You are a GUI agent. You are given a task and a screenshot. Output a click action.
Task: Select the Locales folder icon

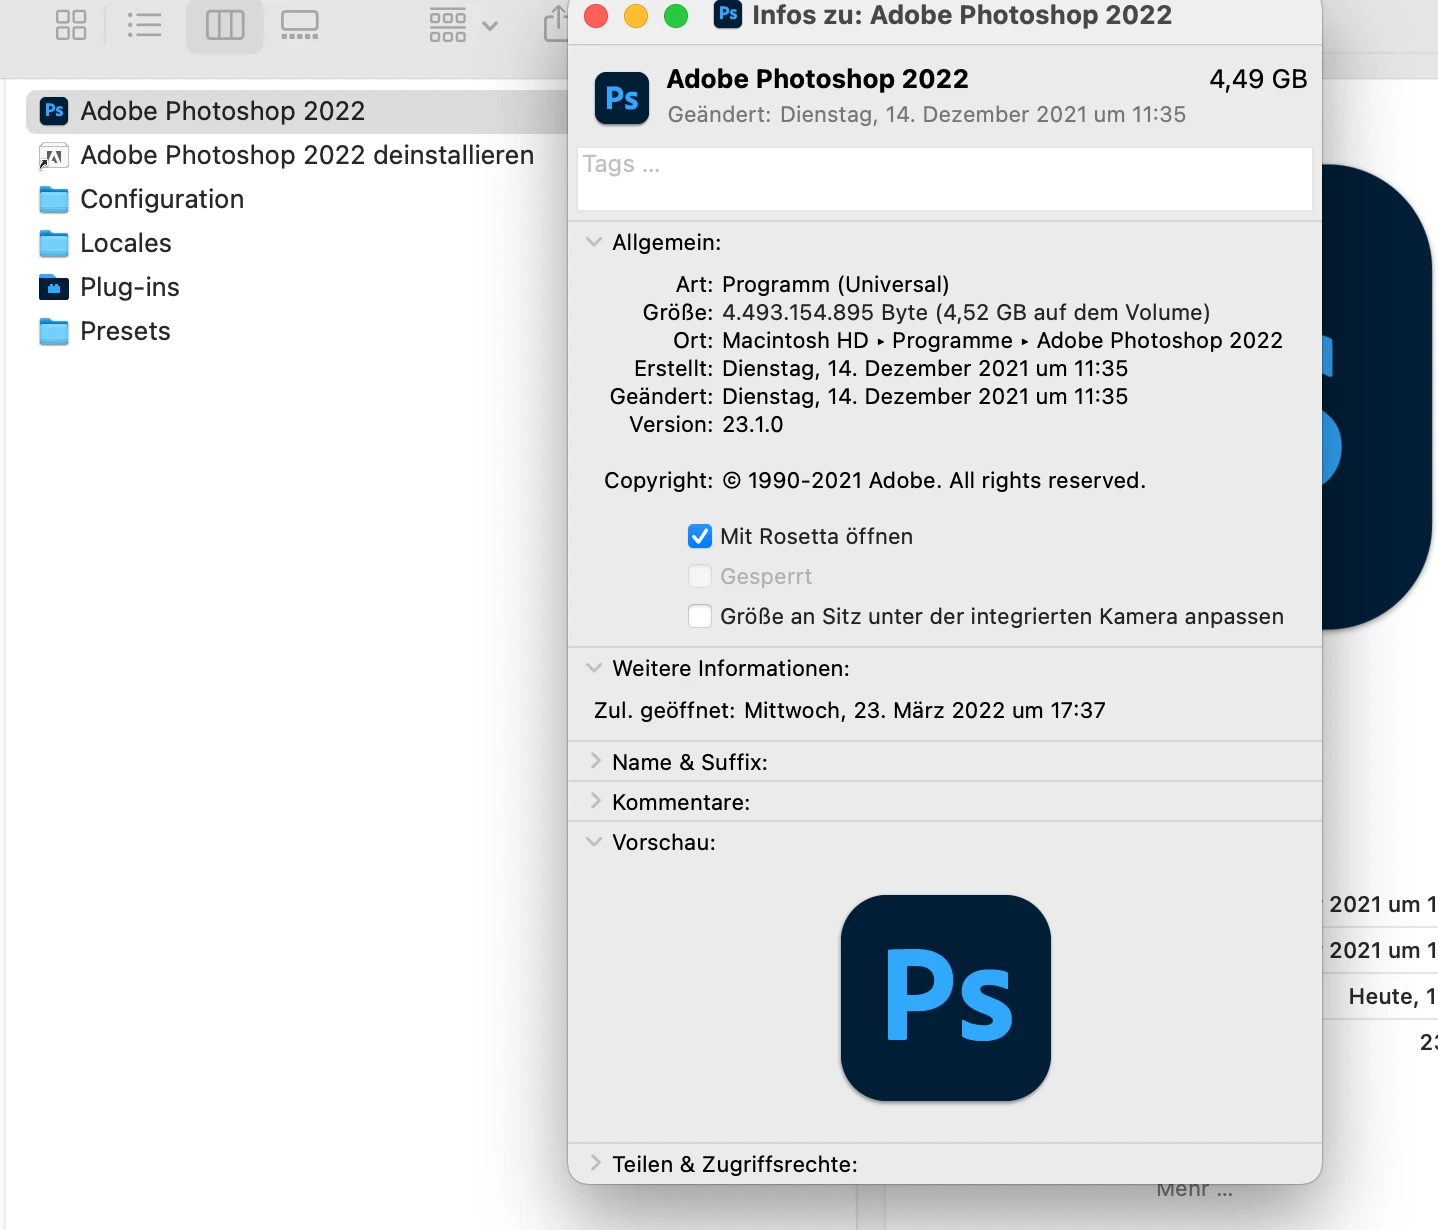[54, 244]
